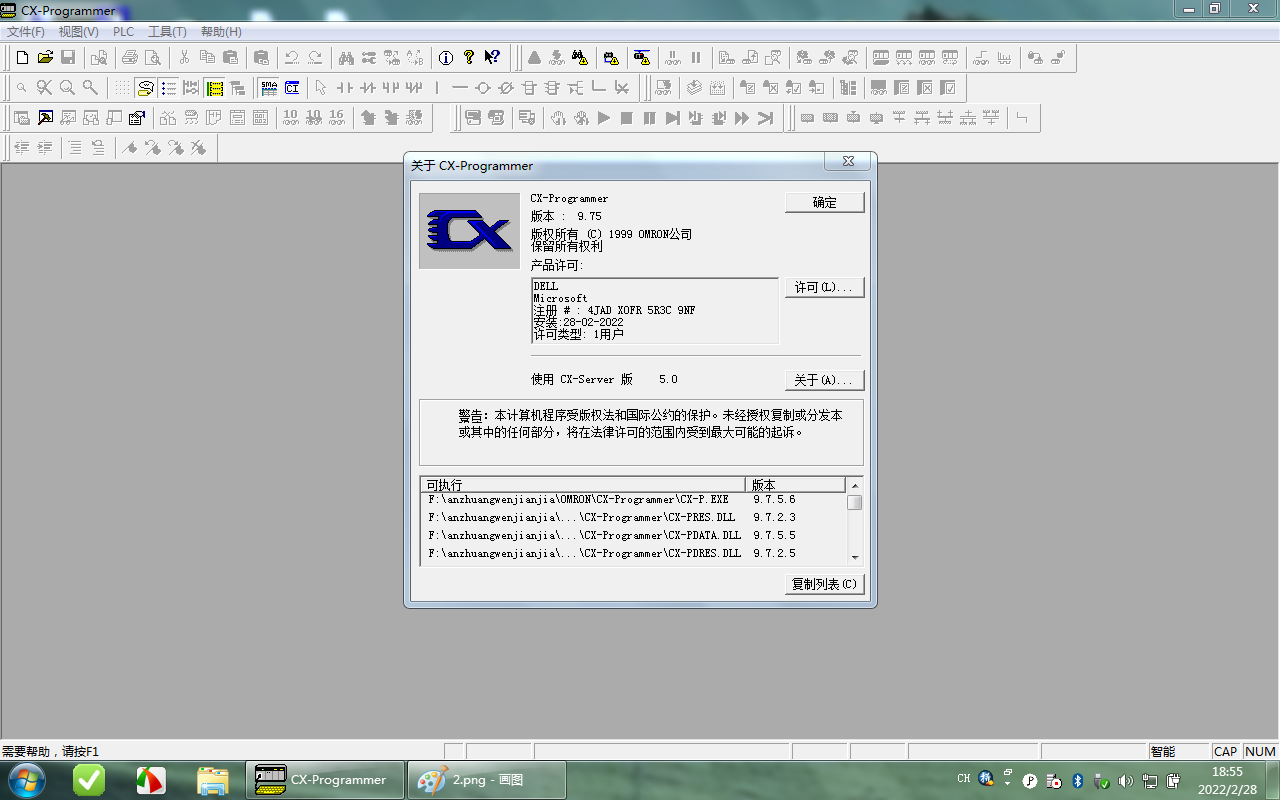
Task: Toggle the yellow grid view icon
Action: pos(215,88)
